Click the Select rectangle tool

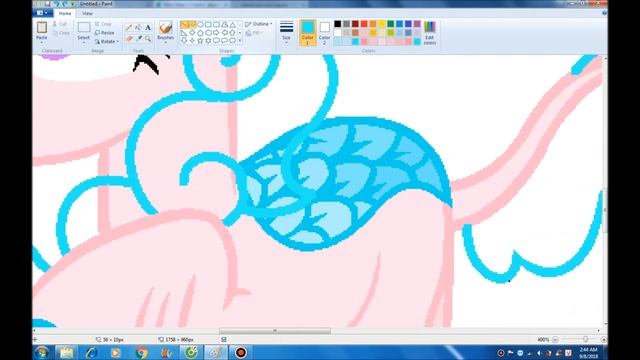(x=84, y=27)
